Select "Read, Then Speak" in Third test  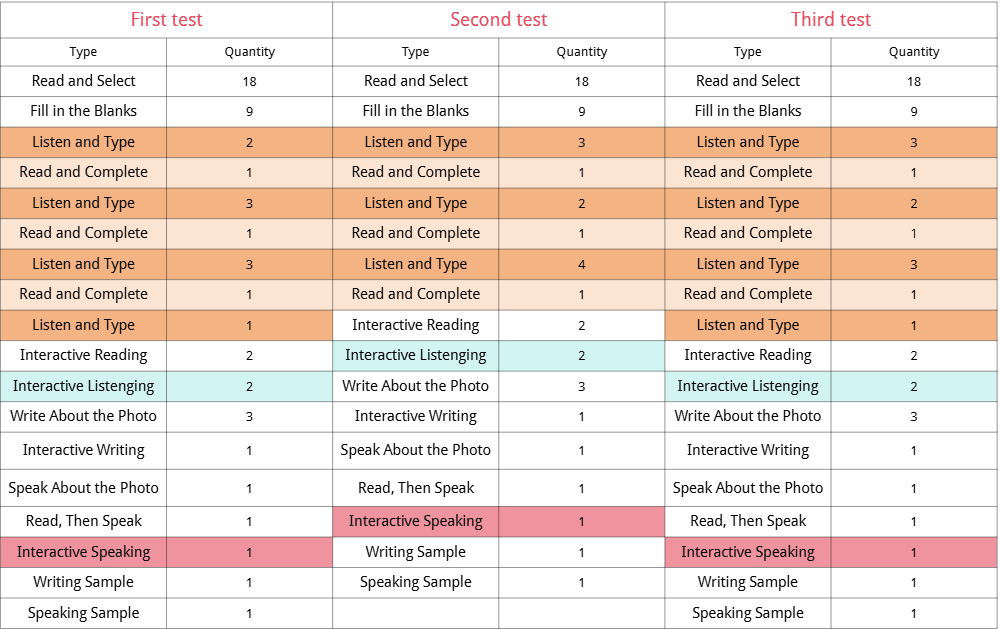pos(748,521)
